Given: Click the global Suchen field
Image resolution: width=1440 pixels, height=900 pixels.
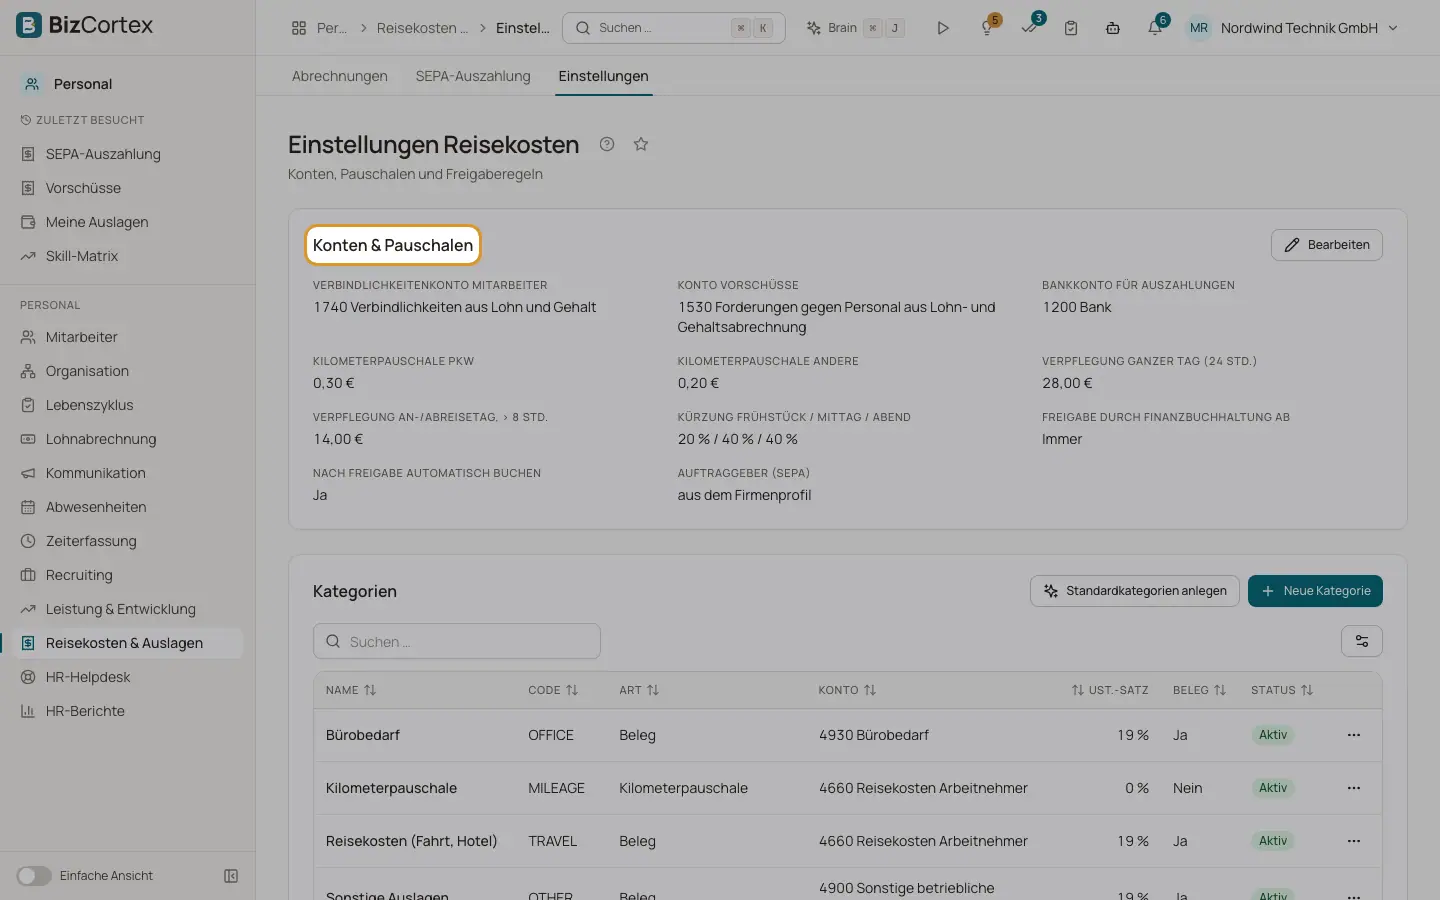Looking at the screenshot, I should 674,28.
